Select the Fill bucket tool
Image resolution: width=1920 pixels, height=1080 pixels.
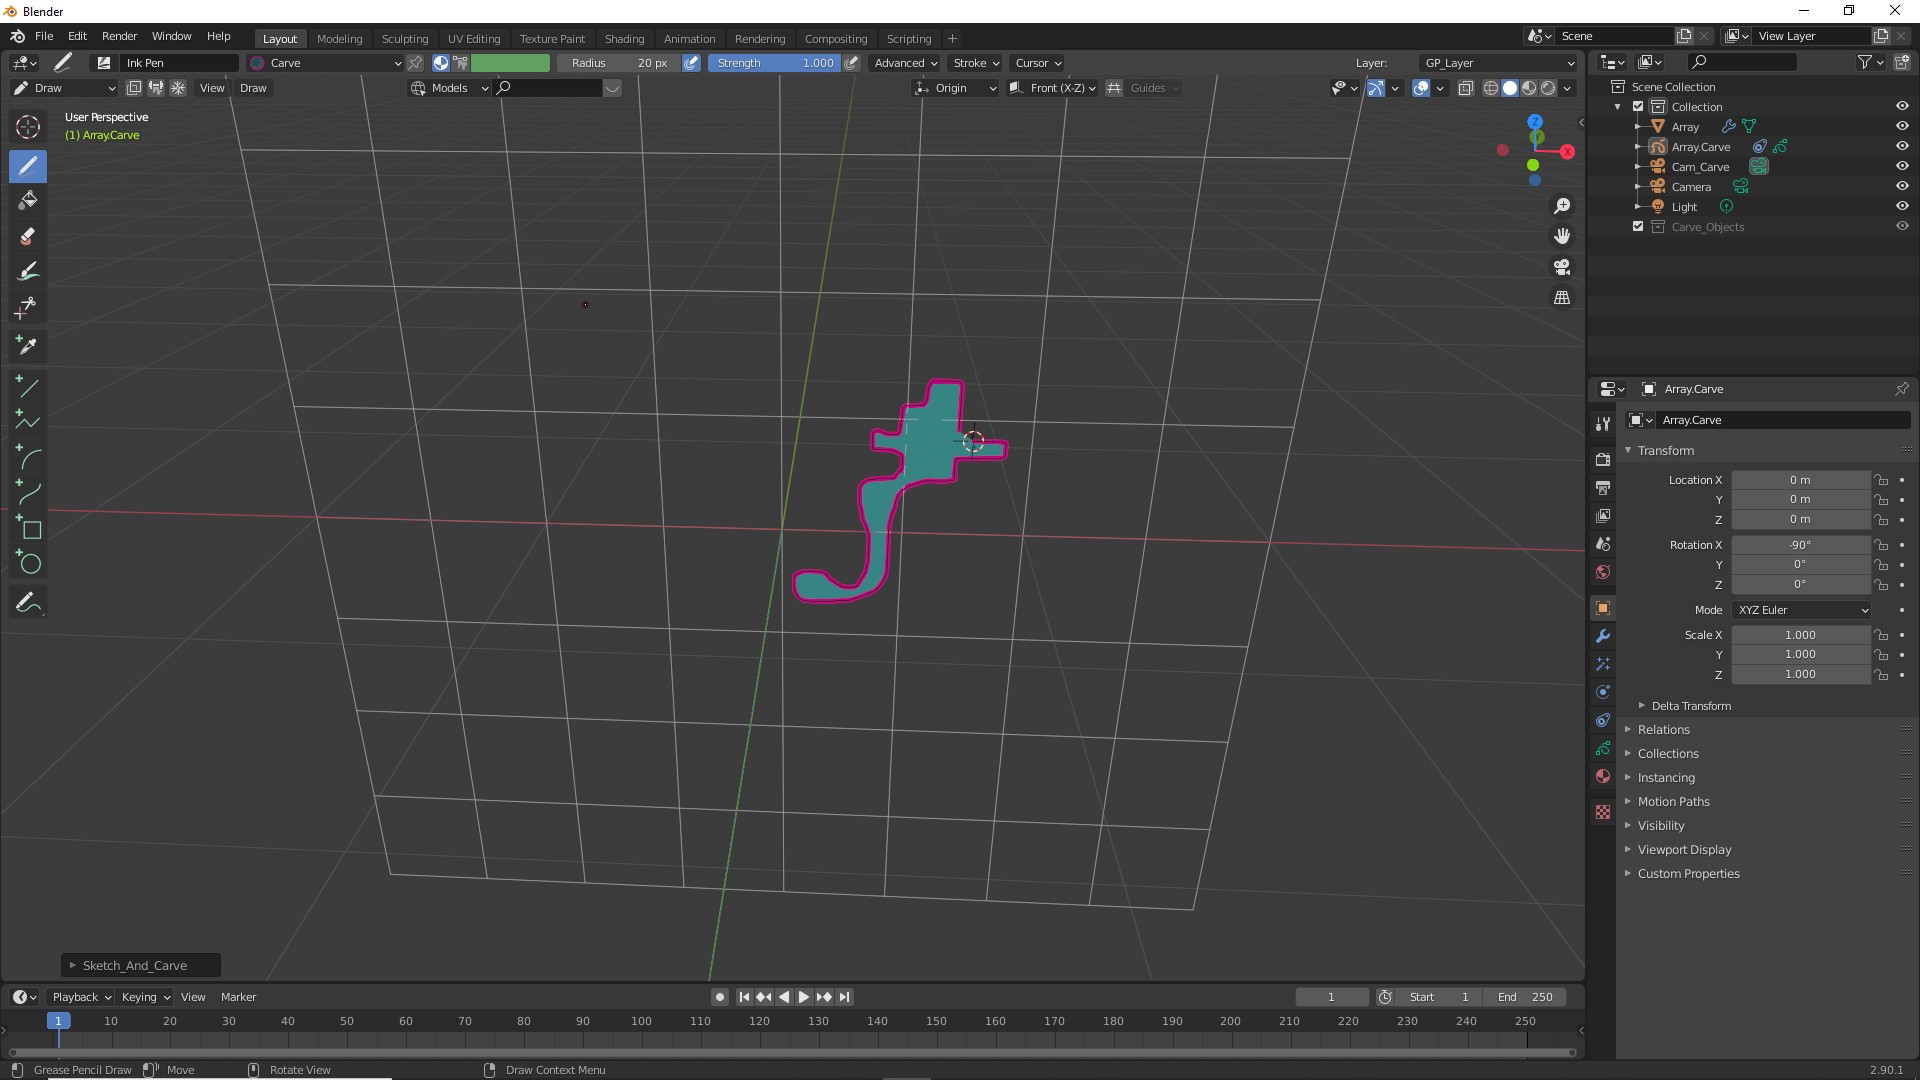coord(28,200)
